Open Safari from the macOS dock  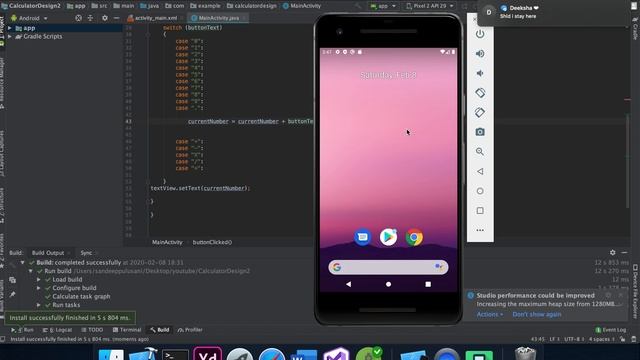271,355
